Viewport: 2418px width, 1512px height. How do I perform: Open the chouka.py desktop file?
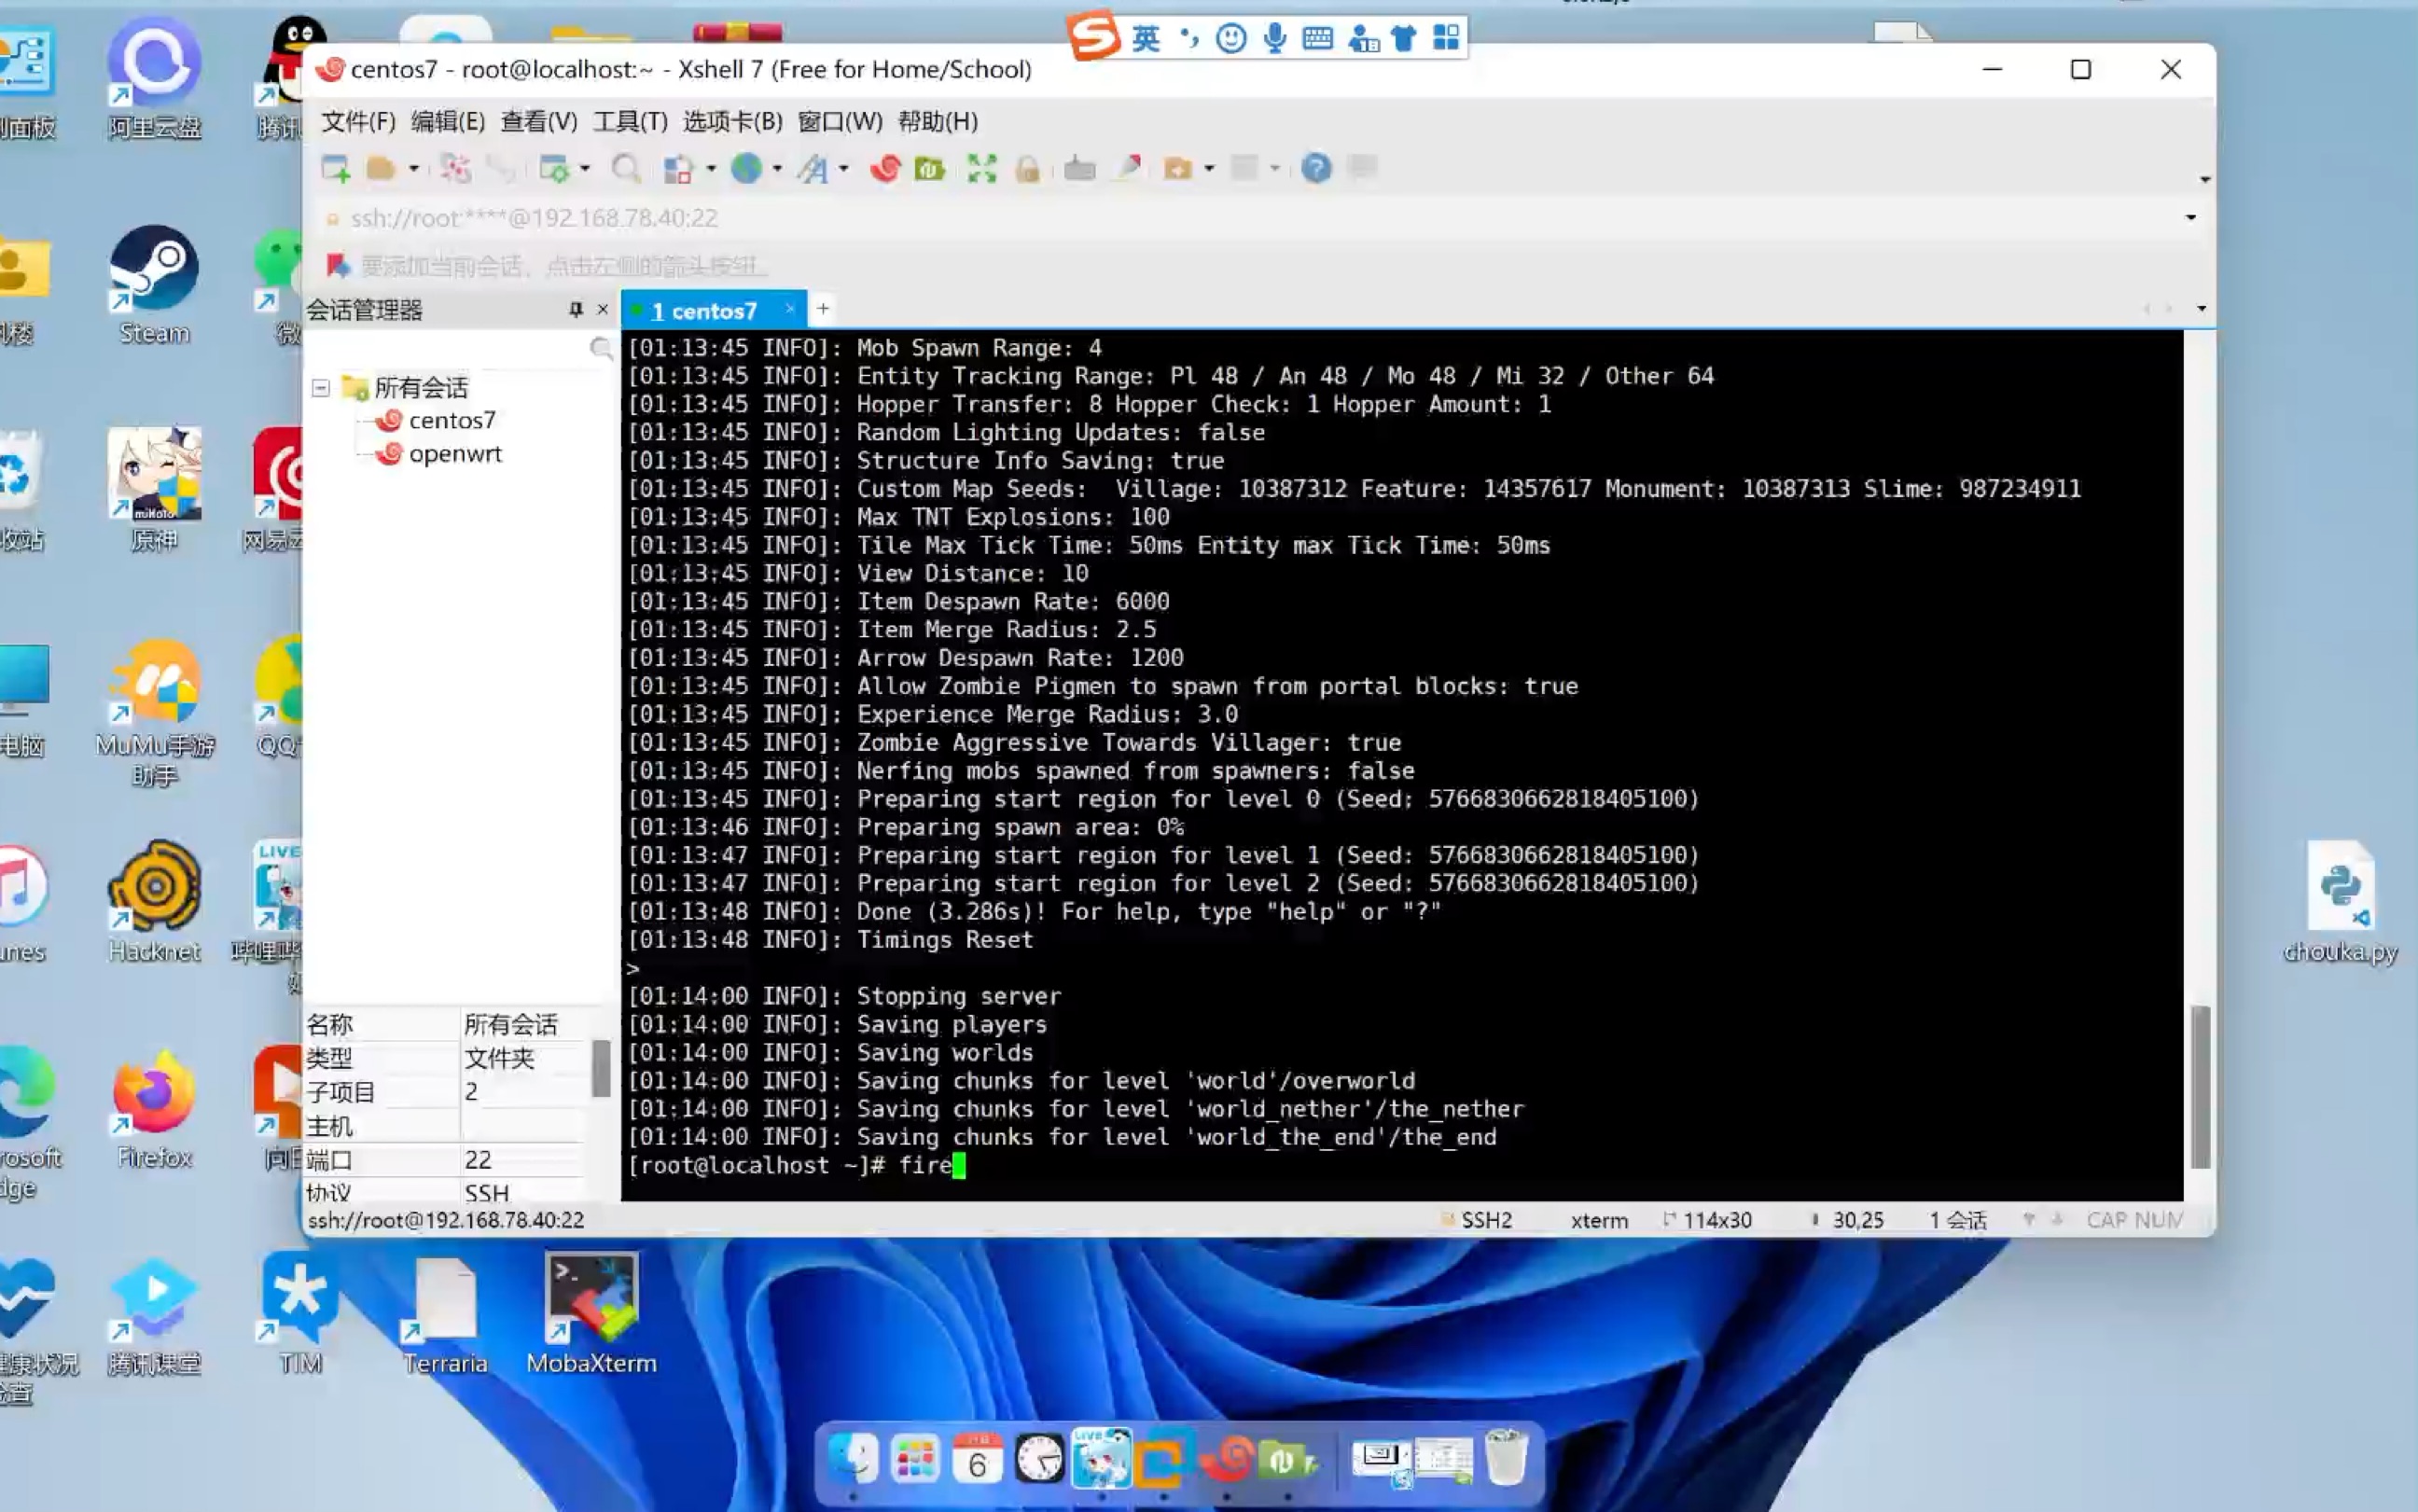coord(2340,903)
